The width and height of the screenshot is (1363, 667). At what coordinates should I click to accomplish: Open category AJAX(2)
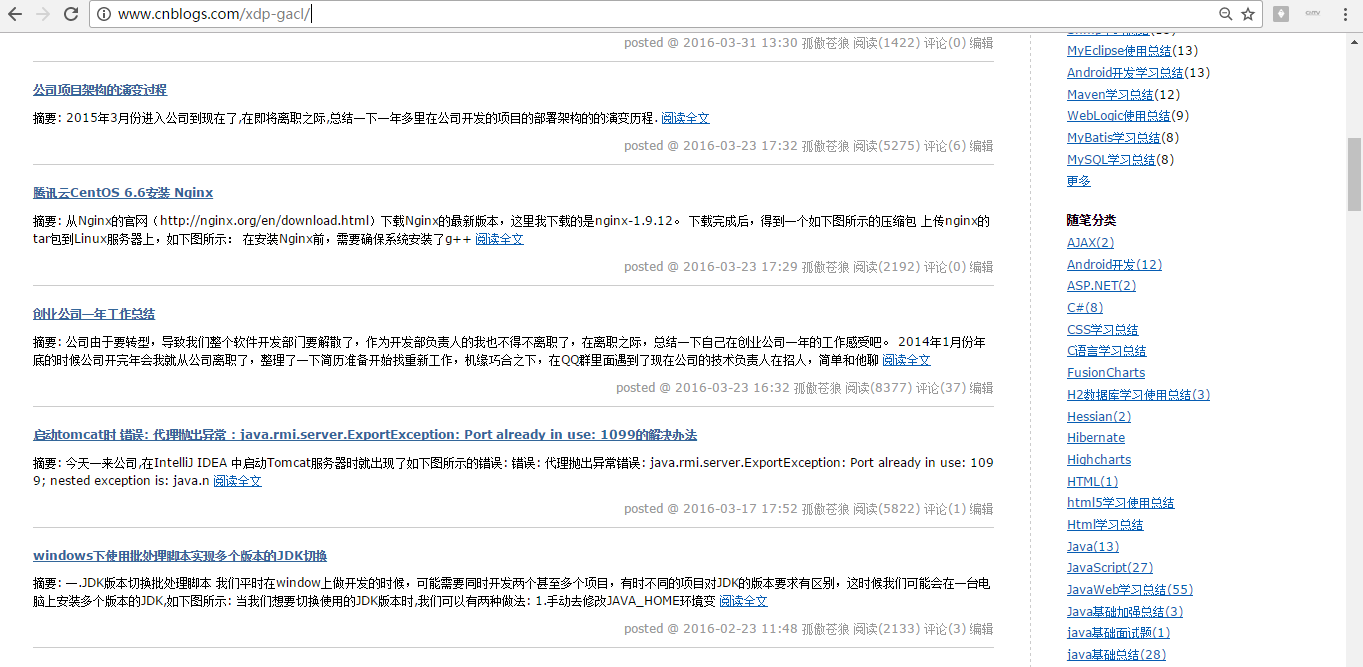[1090, 243]
